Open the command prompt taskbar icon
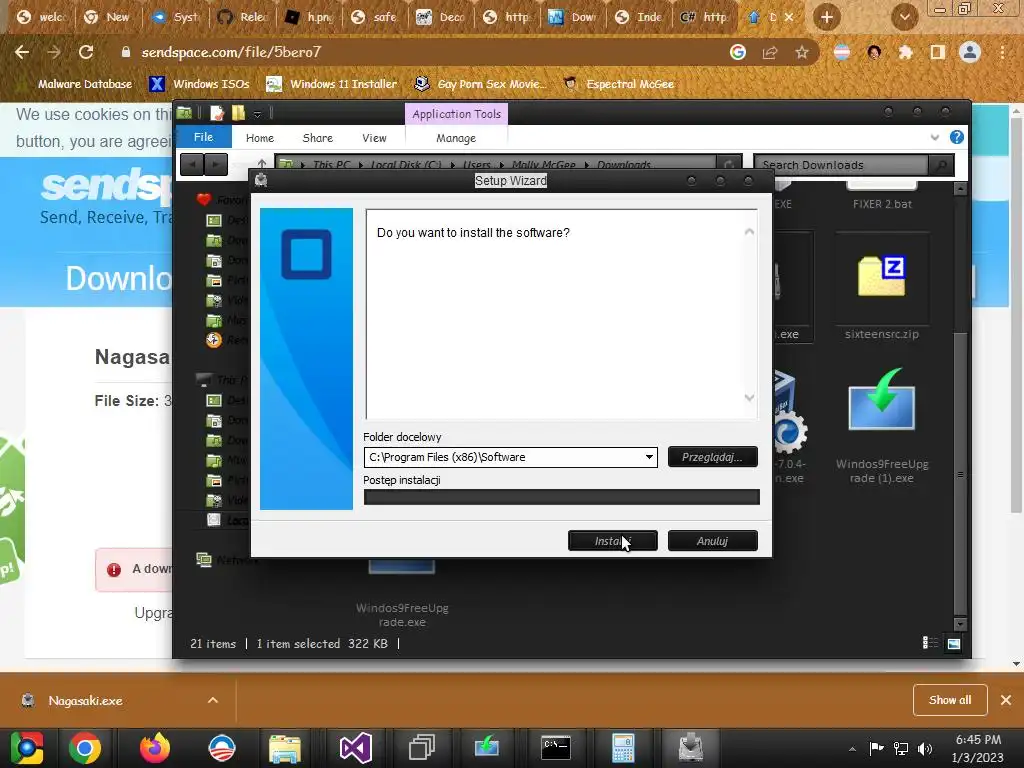This screenshot has height=768, width=1024. pos(556,748)
